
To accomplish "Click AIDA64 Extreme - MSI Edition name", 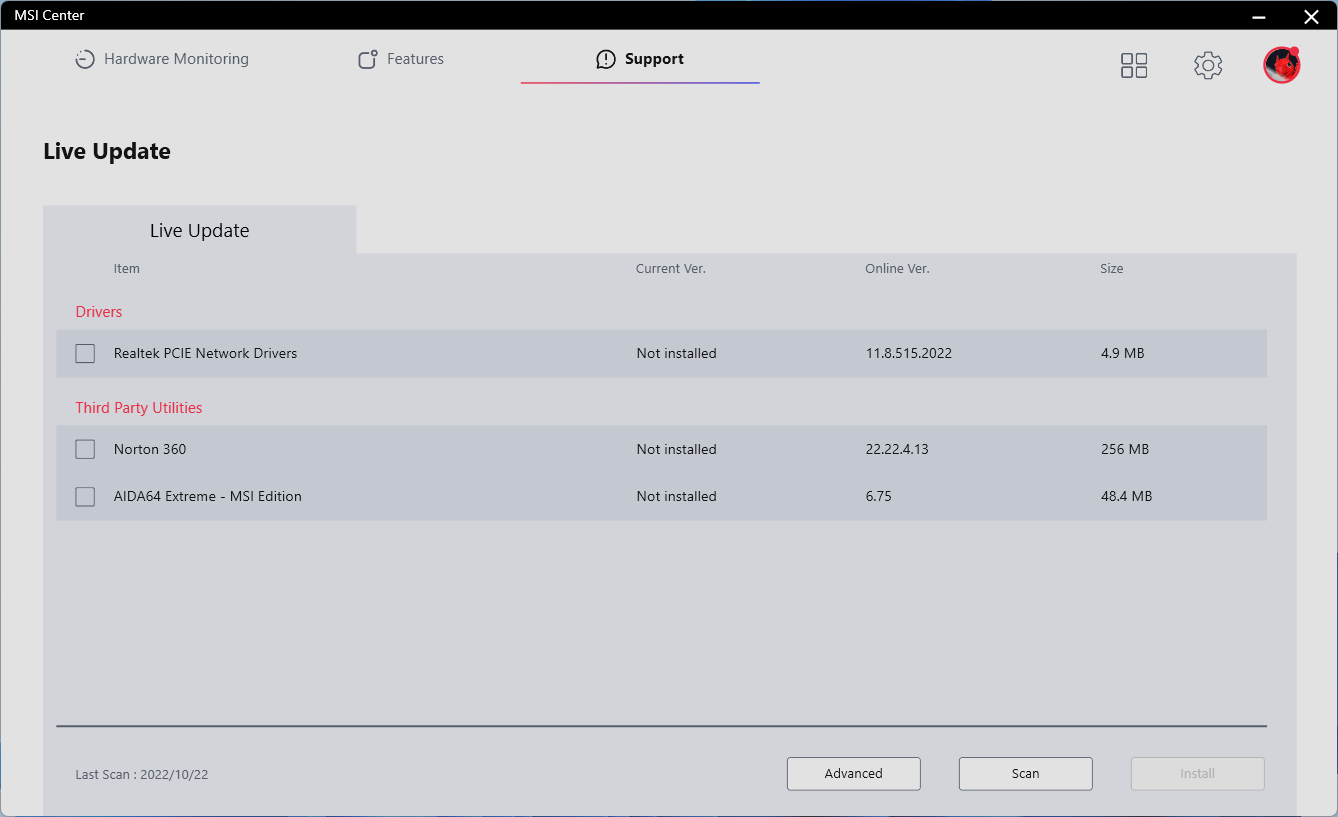I will tap(208, 496).
